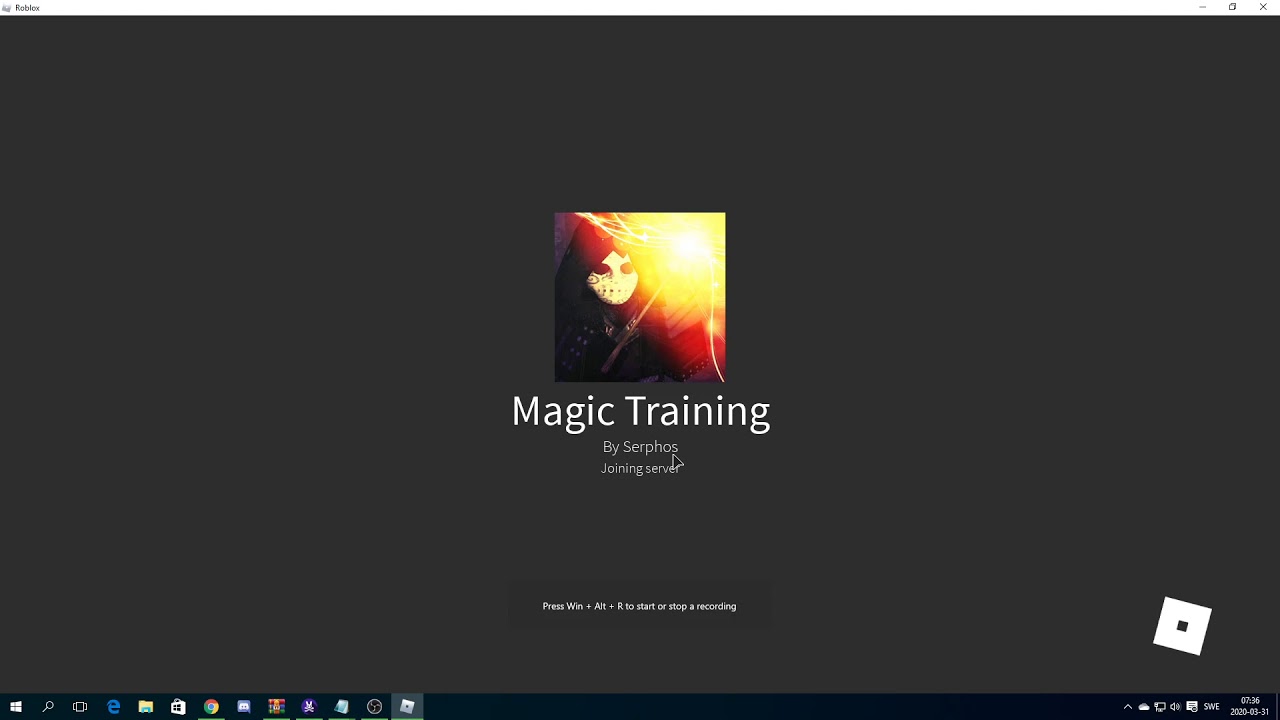
Task: Click the By Serphos creator text
Action: click(x=640, y=447)
